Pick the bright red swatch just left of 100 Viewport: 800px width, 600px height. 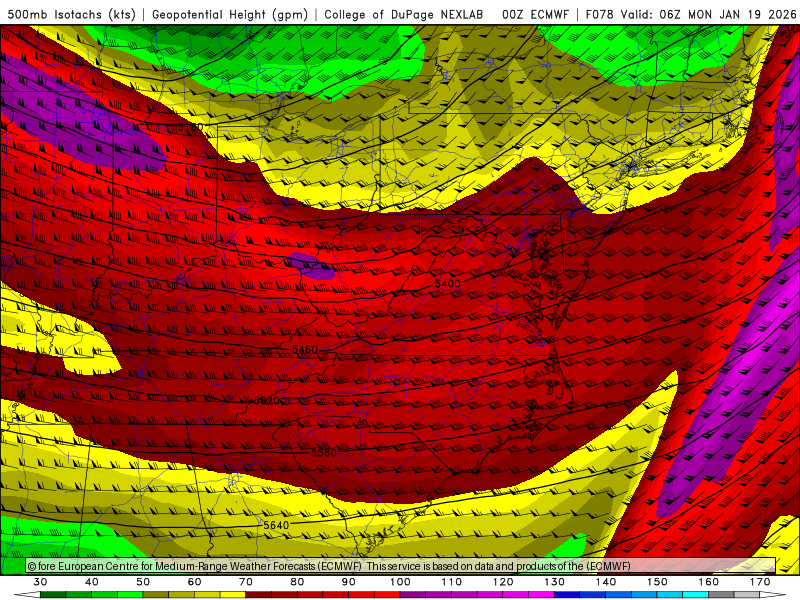click(387, 595)
